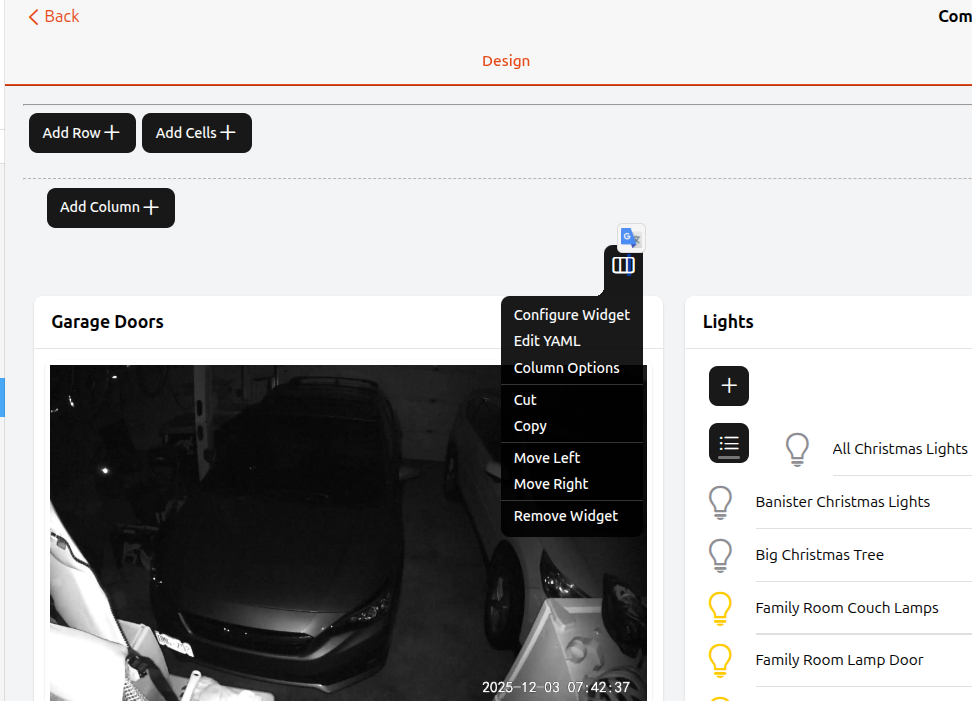Click the Garage Doors card title

(x=107, y=322)
